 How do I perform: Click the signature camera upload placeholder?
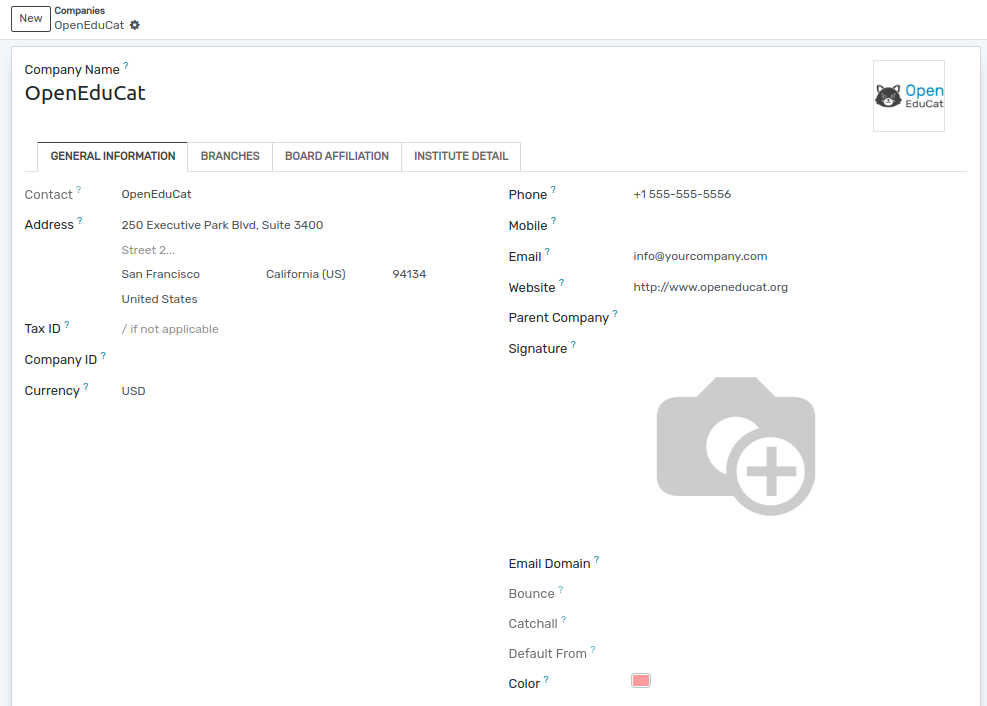(x=735, y=446)
